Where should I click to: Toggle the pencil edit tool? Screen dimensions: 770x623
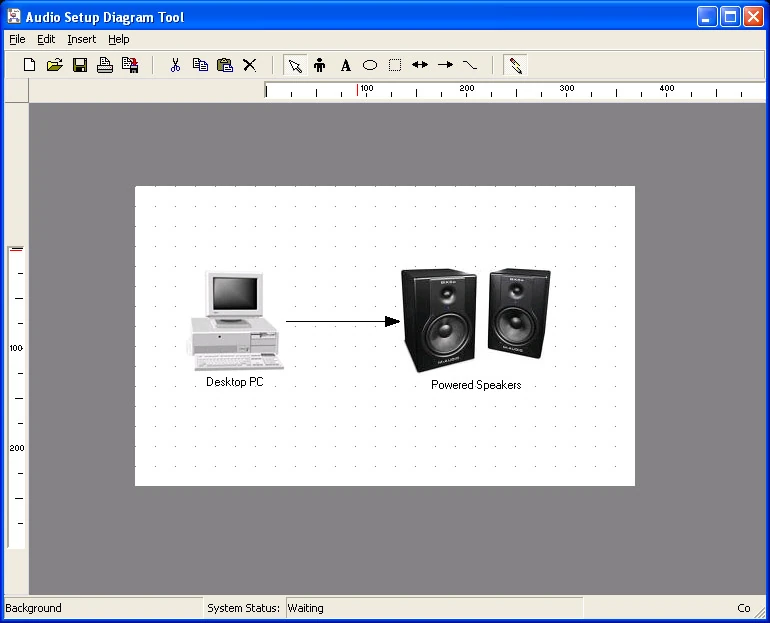pyautogui.click(x=515, y=65)
